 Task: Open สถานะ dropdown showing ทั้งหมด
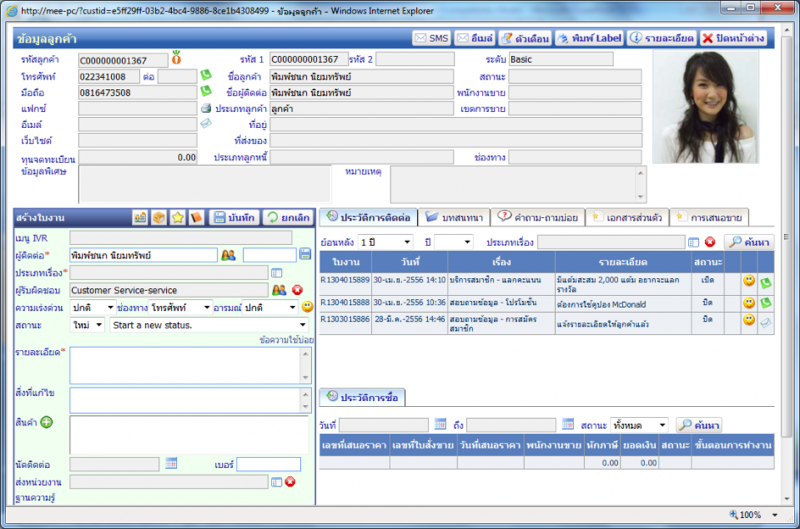coord(639,425)
